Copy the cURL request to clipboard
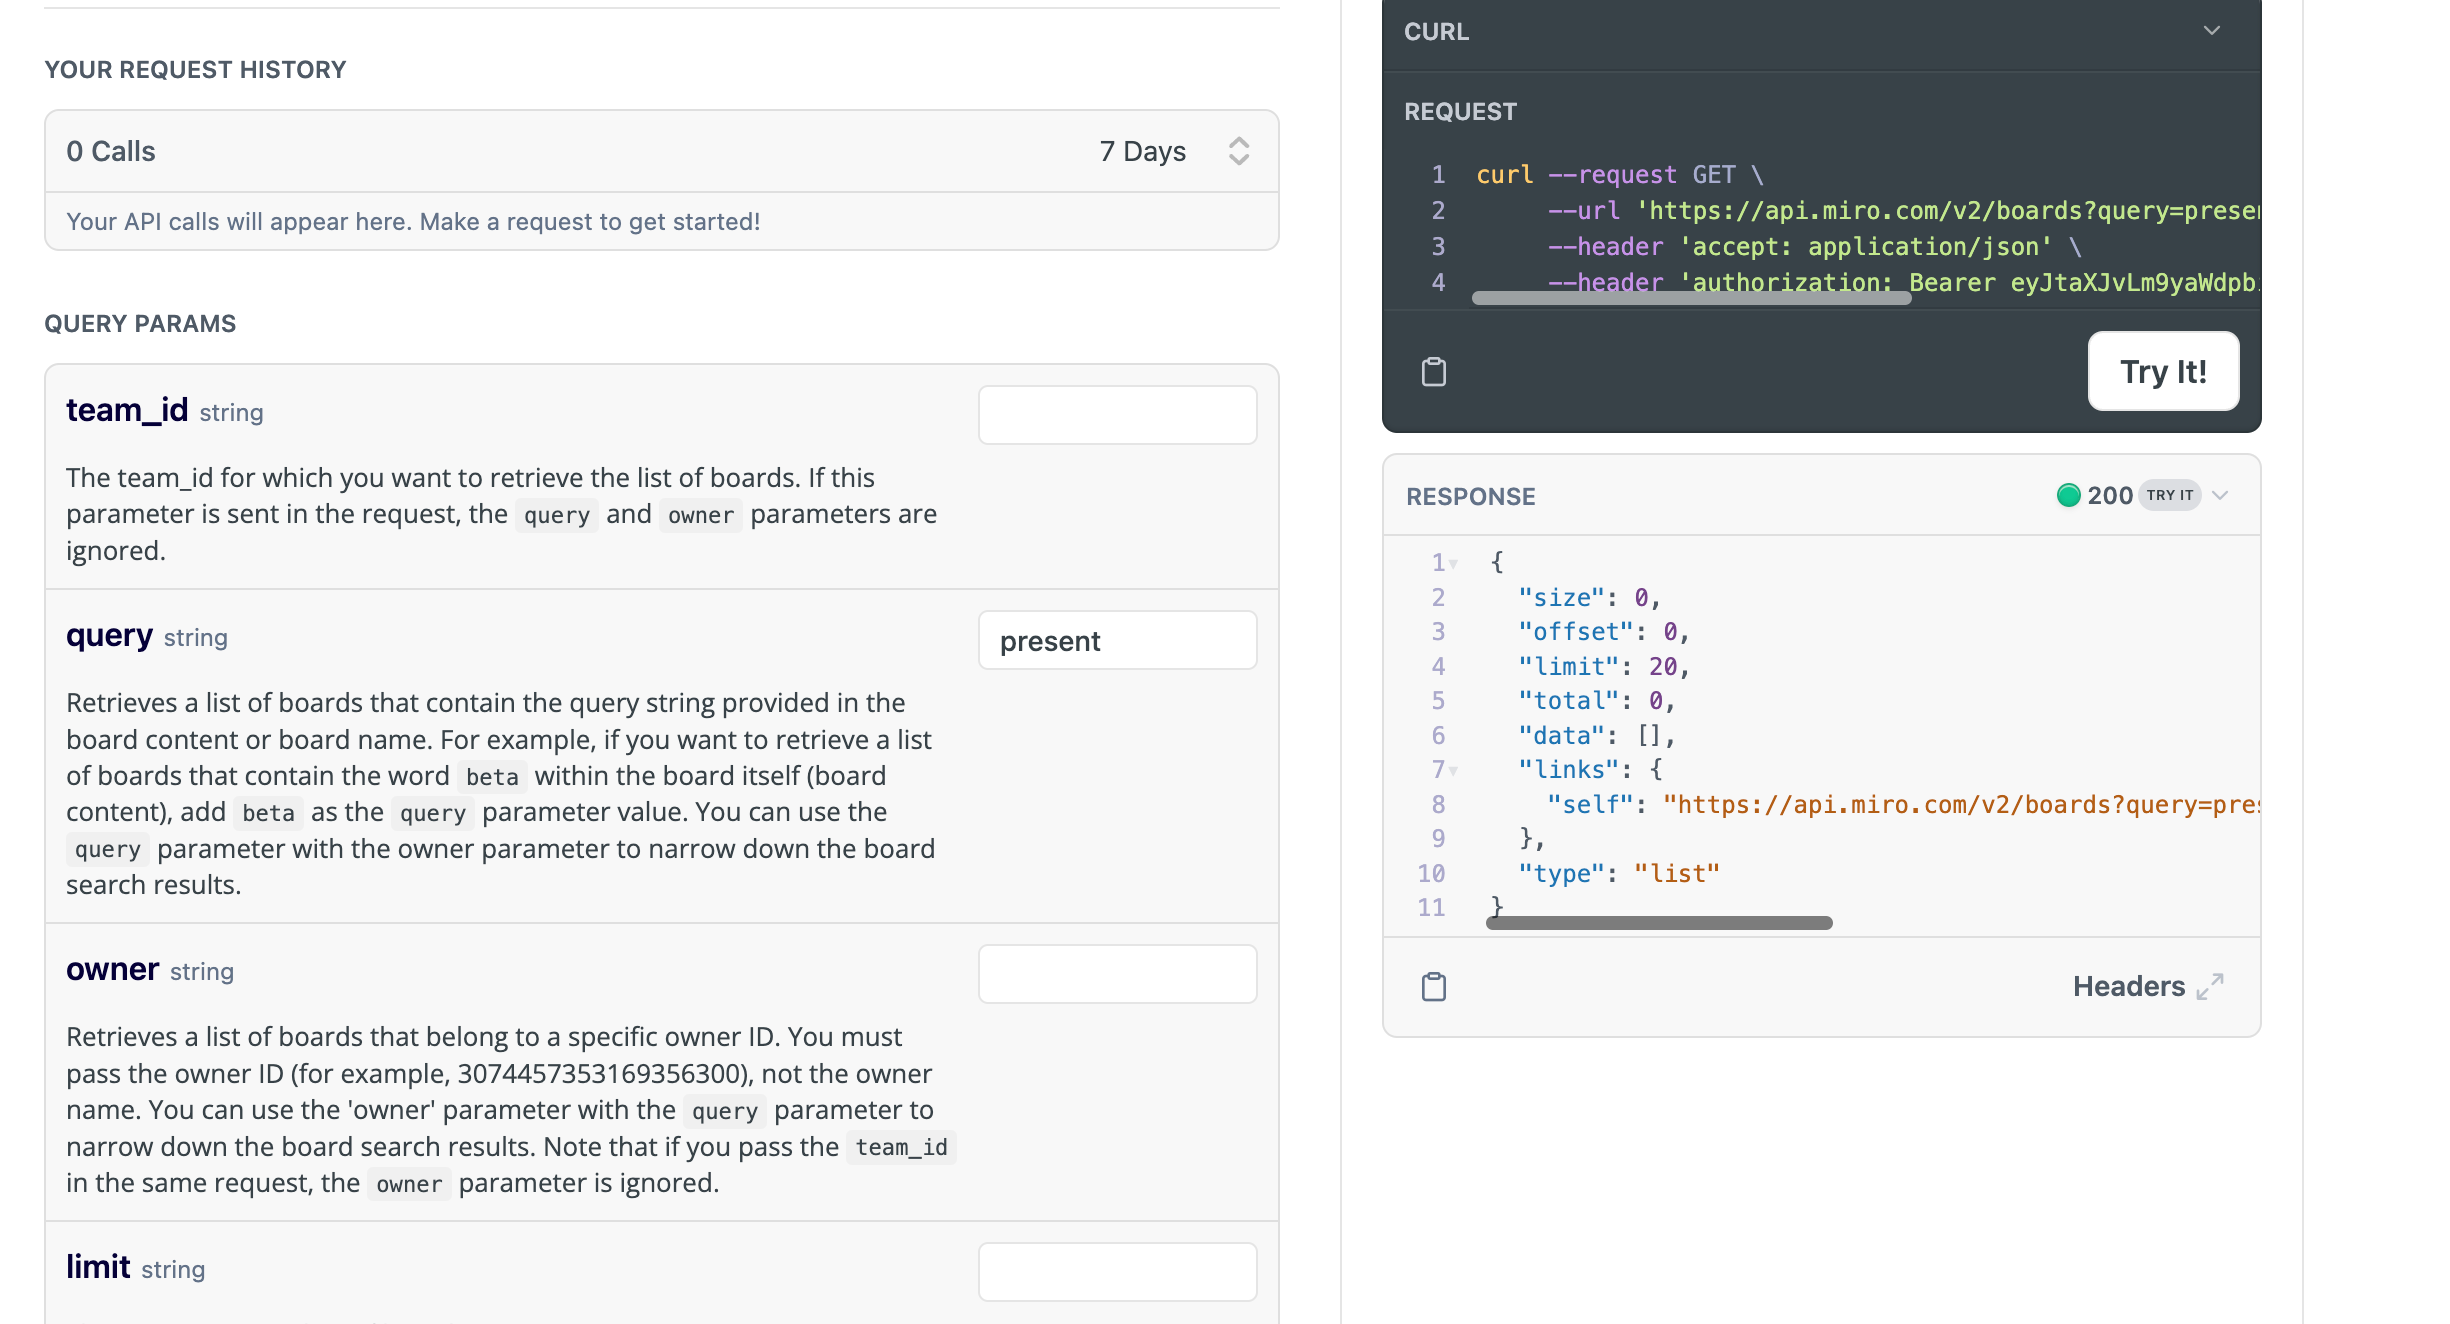 click(x=1433, y=372)
